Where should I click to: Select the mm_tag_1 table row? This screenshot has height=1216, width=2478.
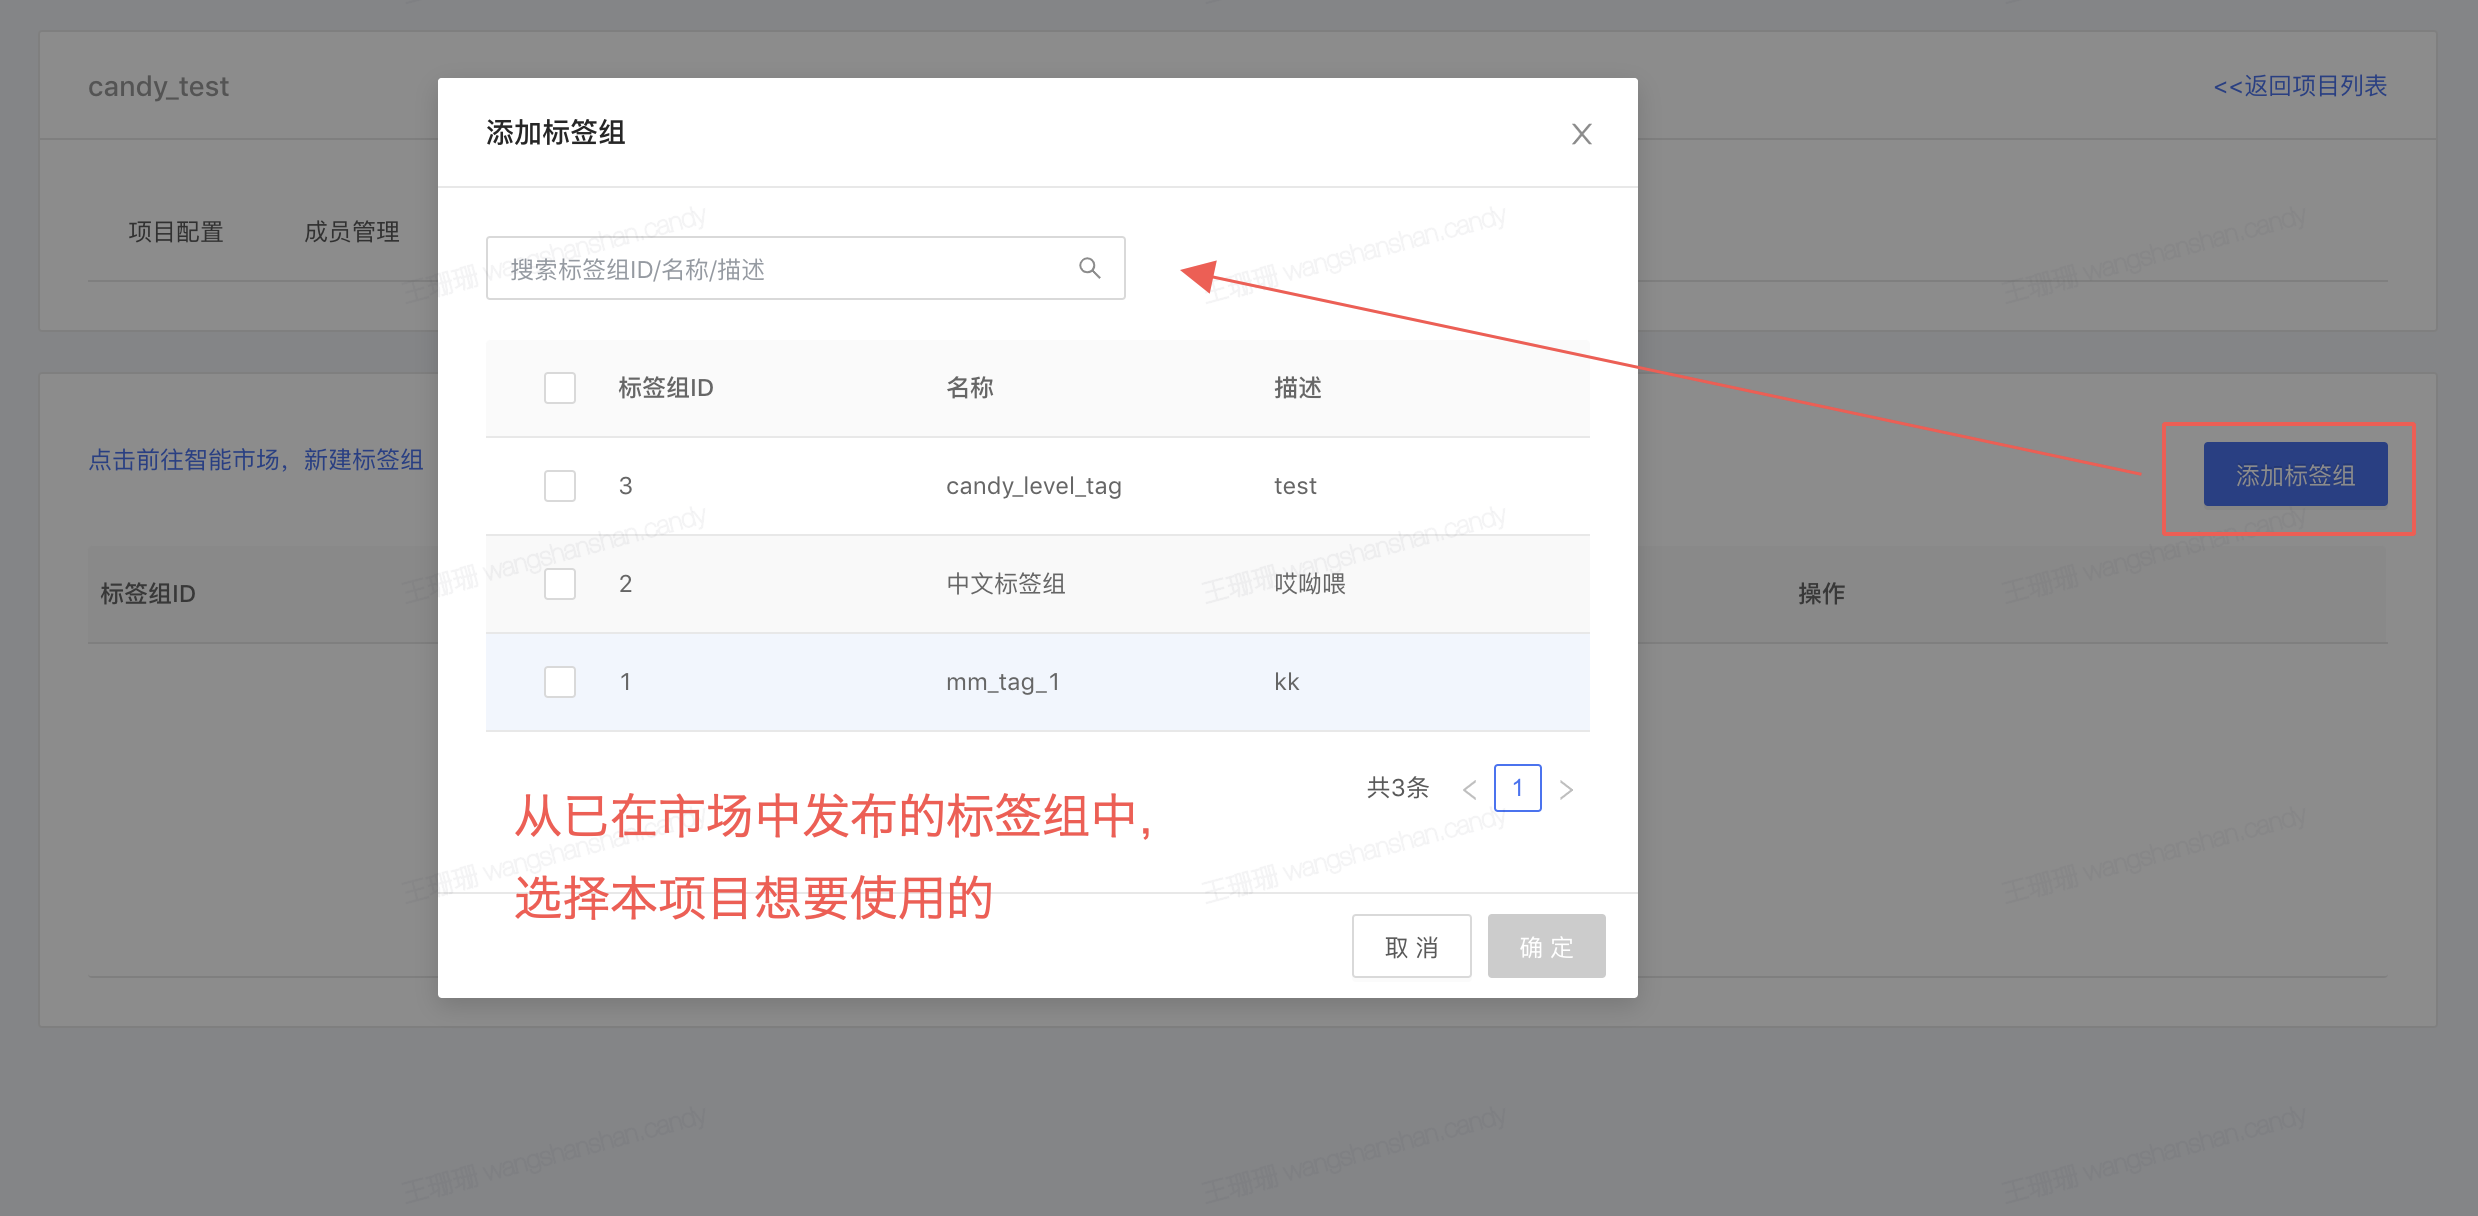click(1037, 682)
